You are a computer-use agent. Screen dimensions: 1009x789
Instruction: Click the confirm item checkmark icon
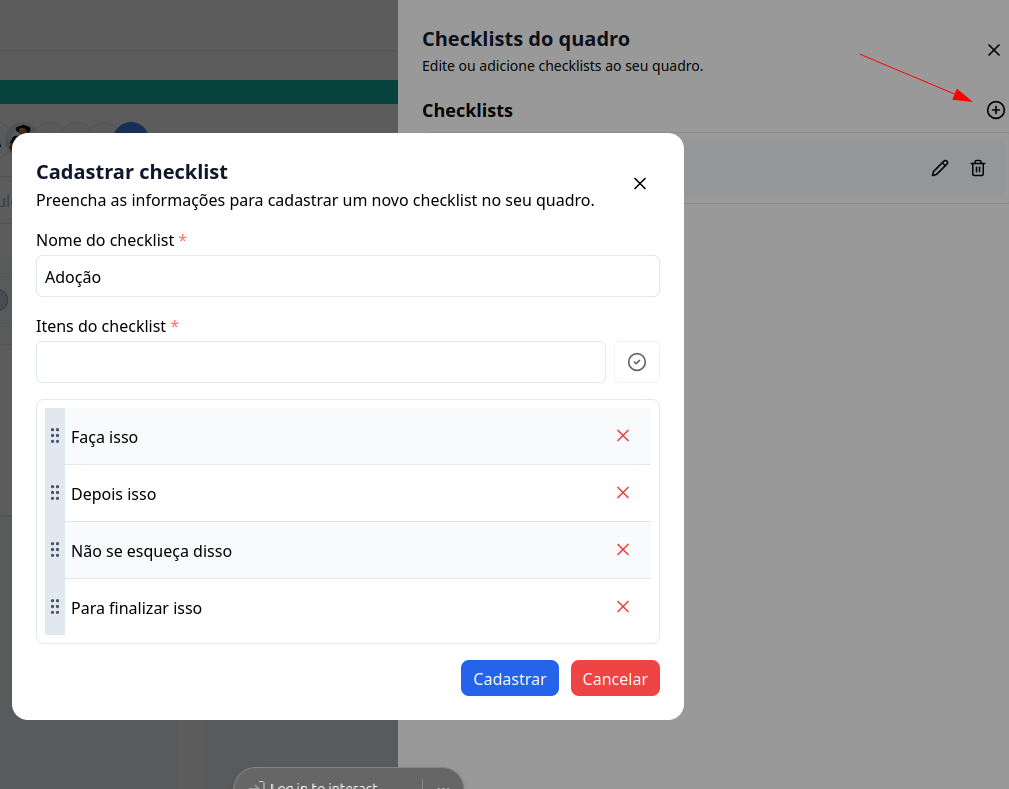pos(637,362)
